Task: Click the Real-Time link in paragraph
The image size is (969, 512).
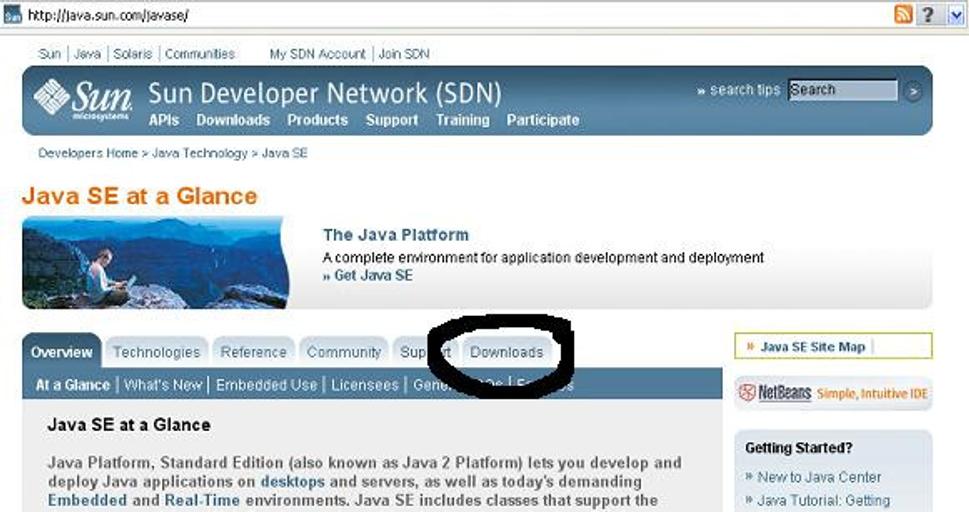Action: (202, 500)
